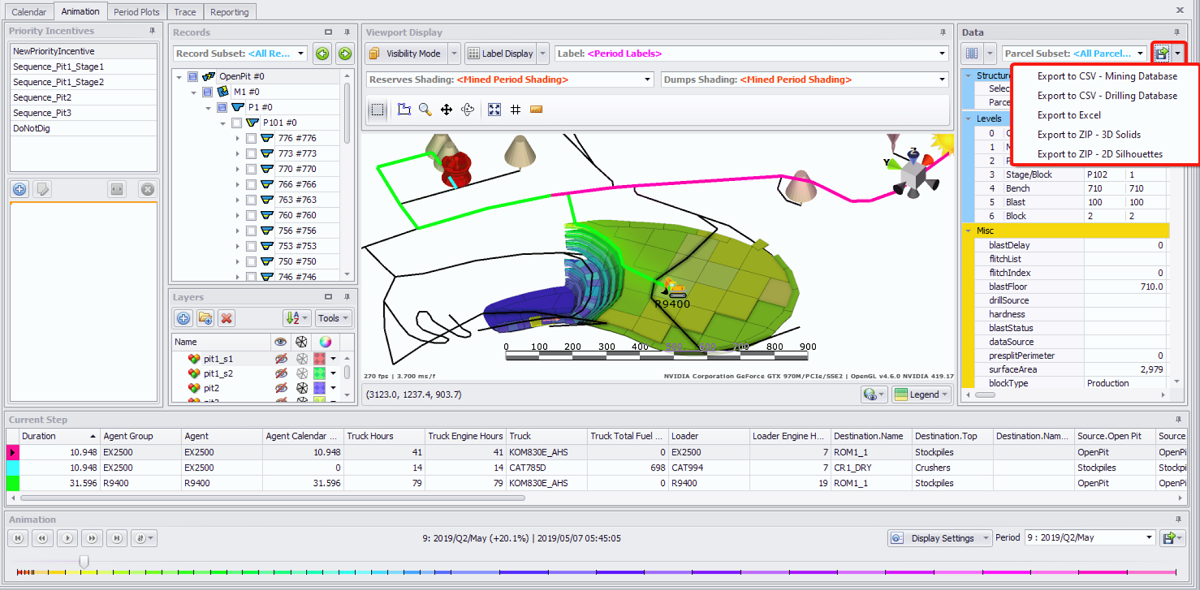
Task: Click the red delete layer icon
Action: 227,318
